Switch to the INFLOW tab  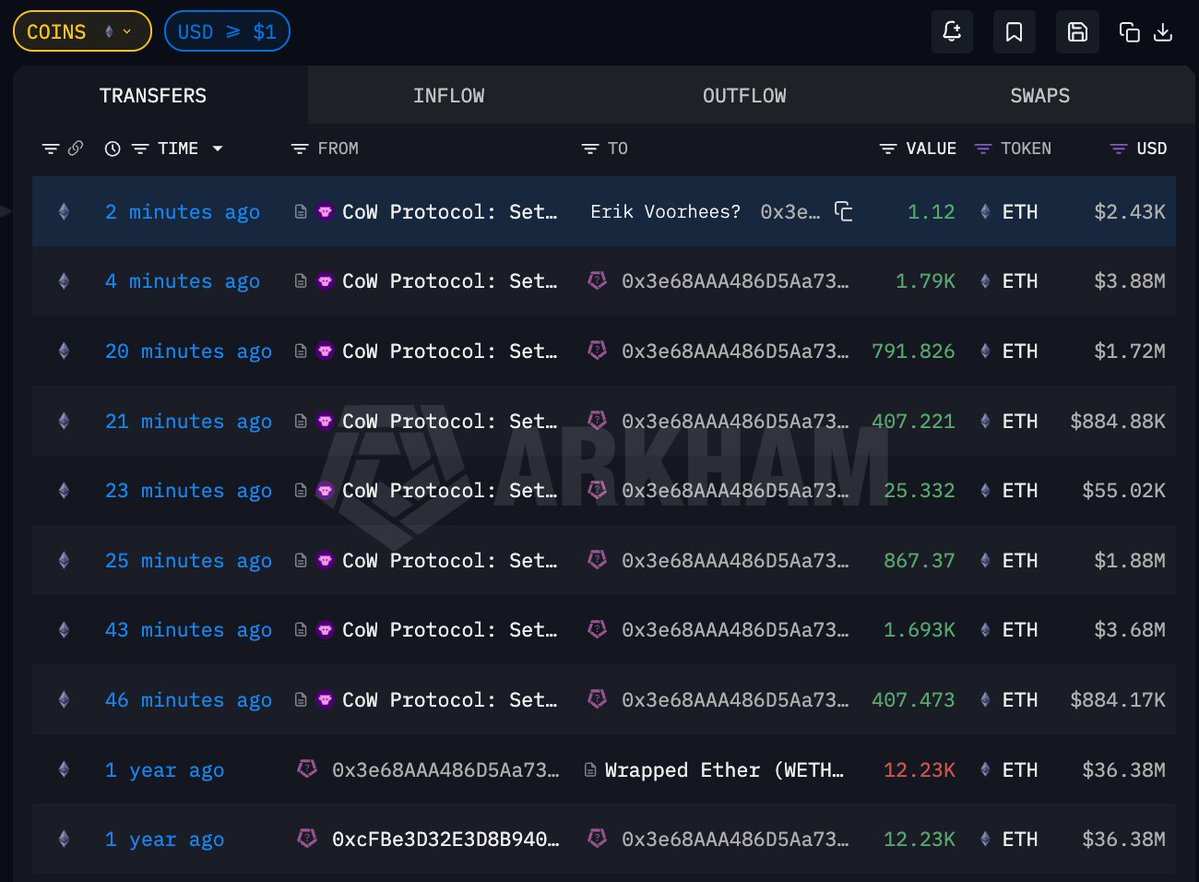[x=448, y=96]
